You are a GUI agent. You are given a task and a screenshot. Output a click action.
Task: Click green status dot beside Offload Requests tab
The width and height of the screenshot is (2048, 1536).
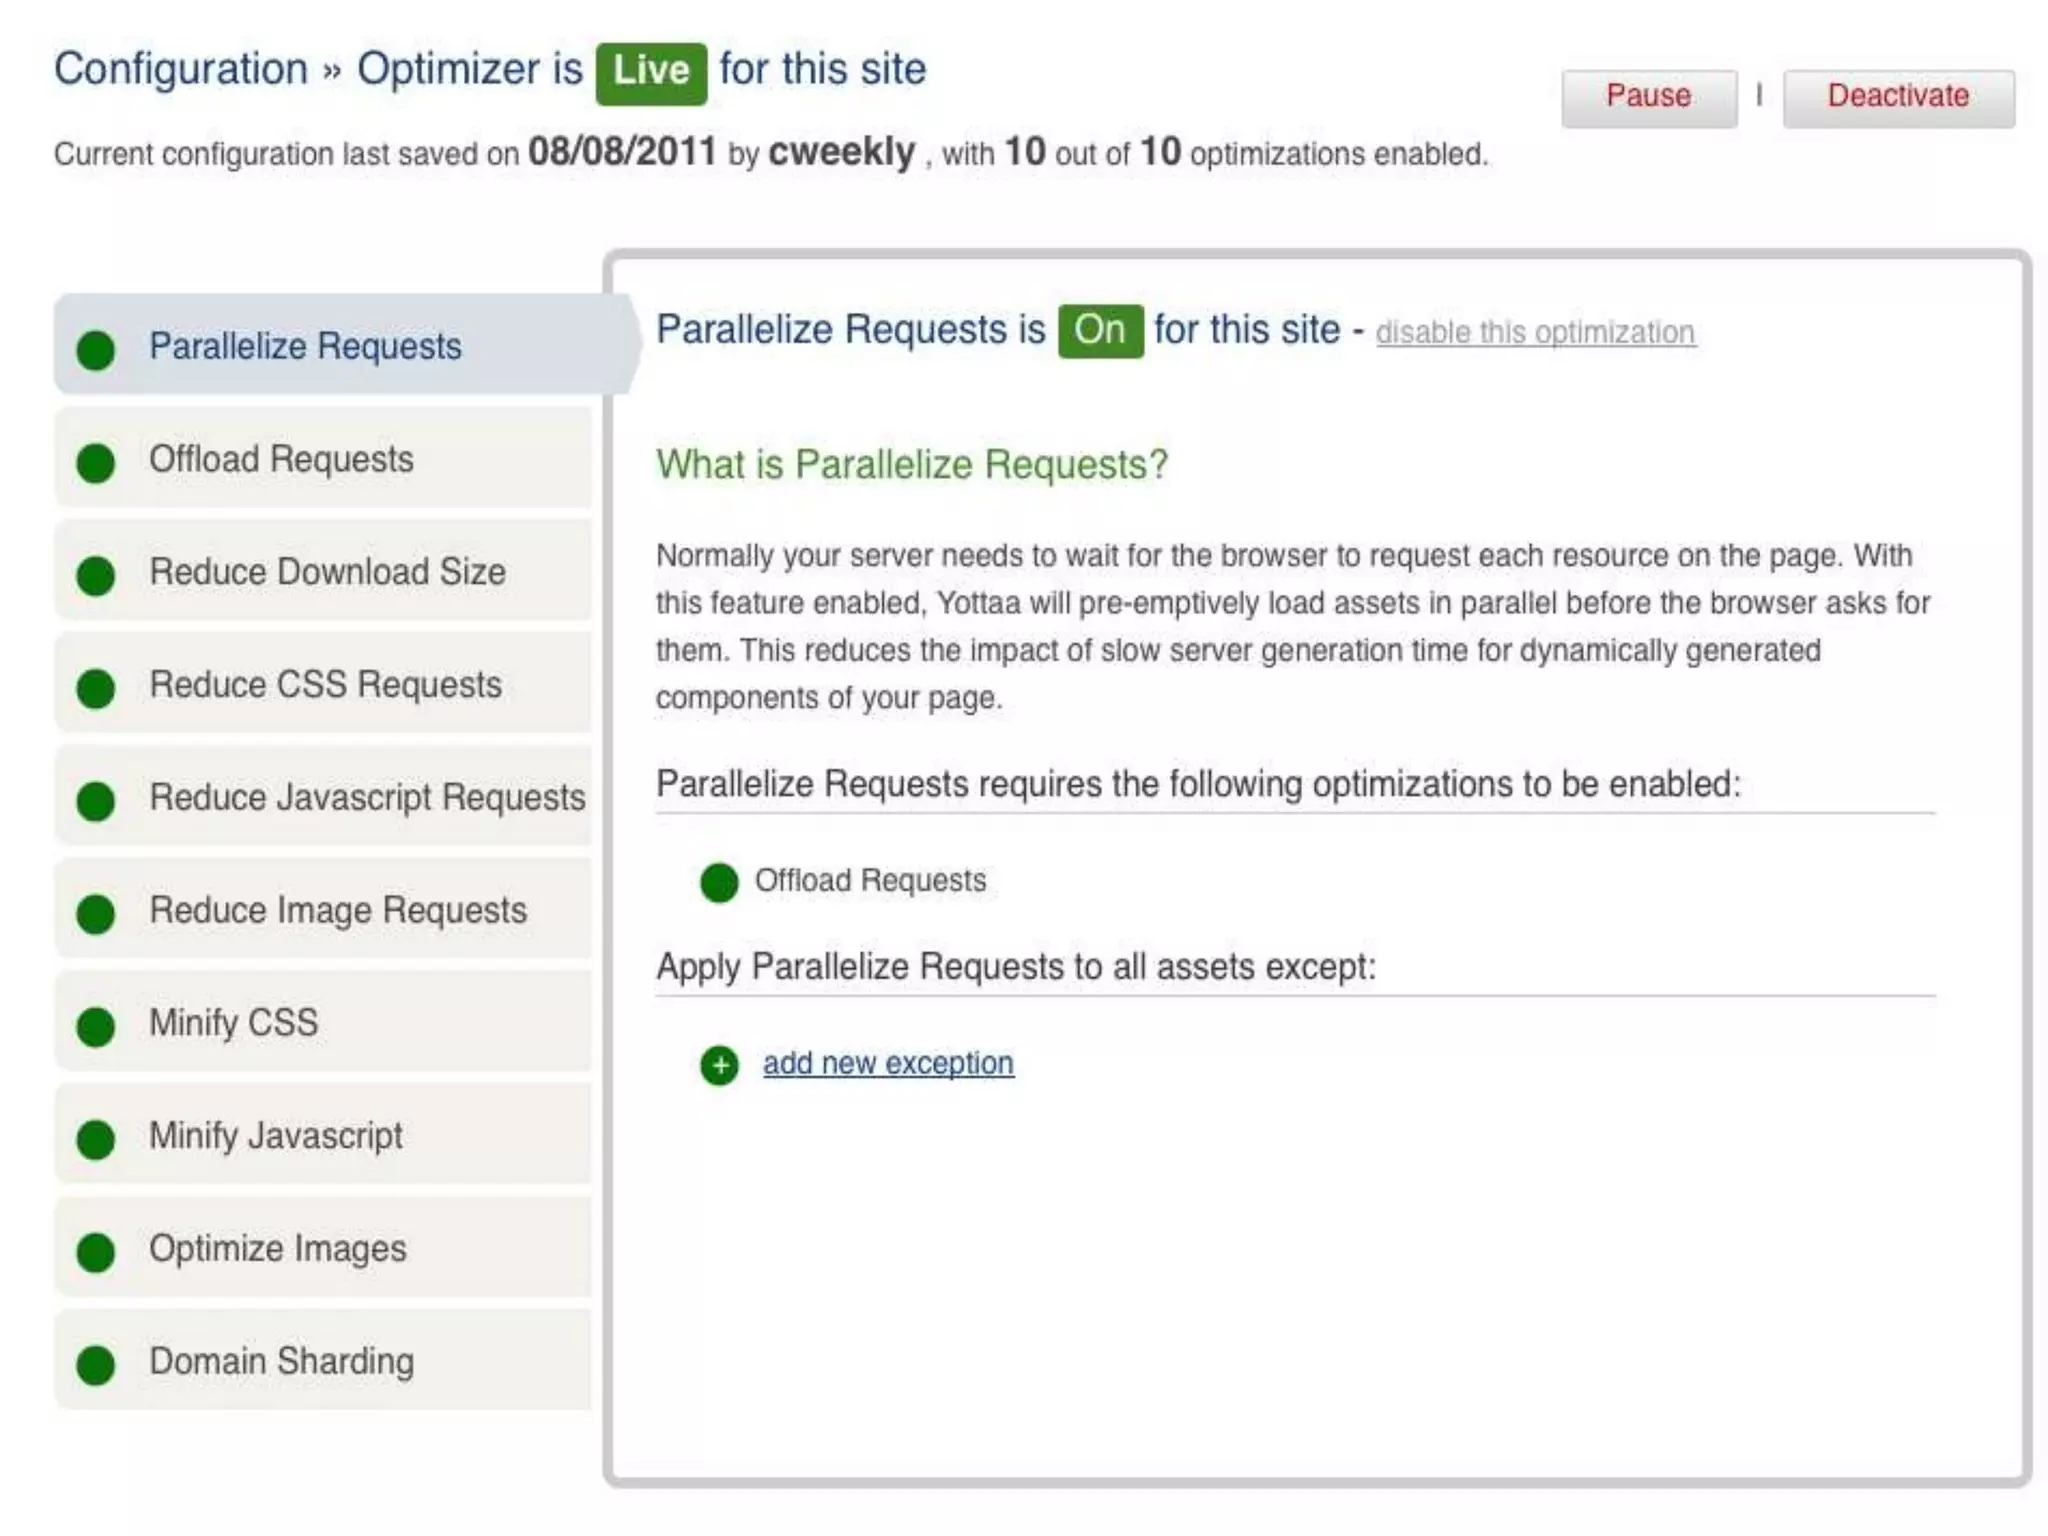(x=96, y=463)
